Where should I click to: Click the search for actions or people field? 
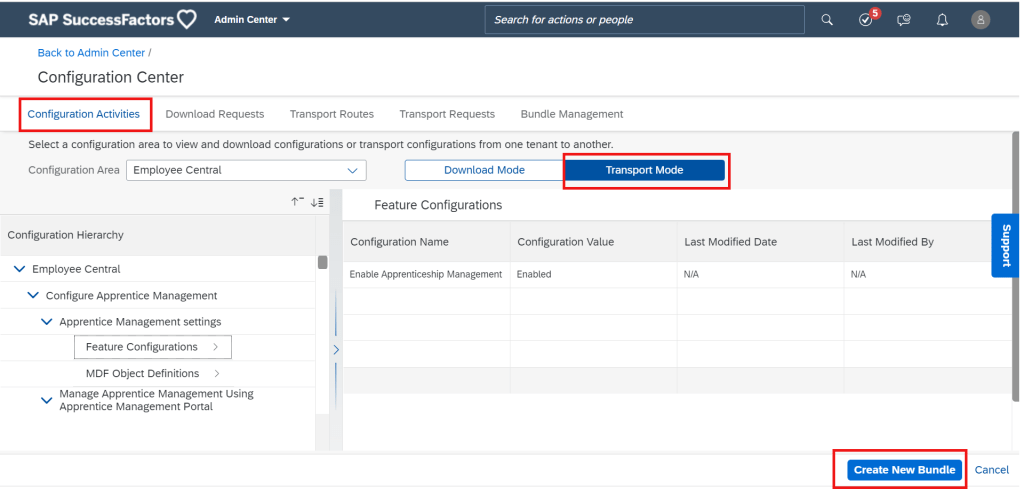645,20
